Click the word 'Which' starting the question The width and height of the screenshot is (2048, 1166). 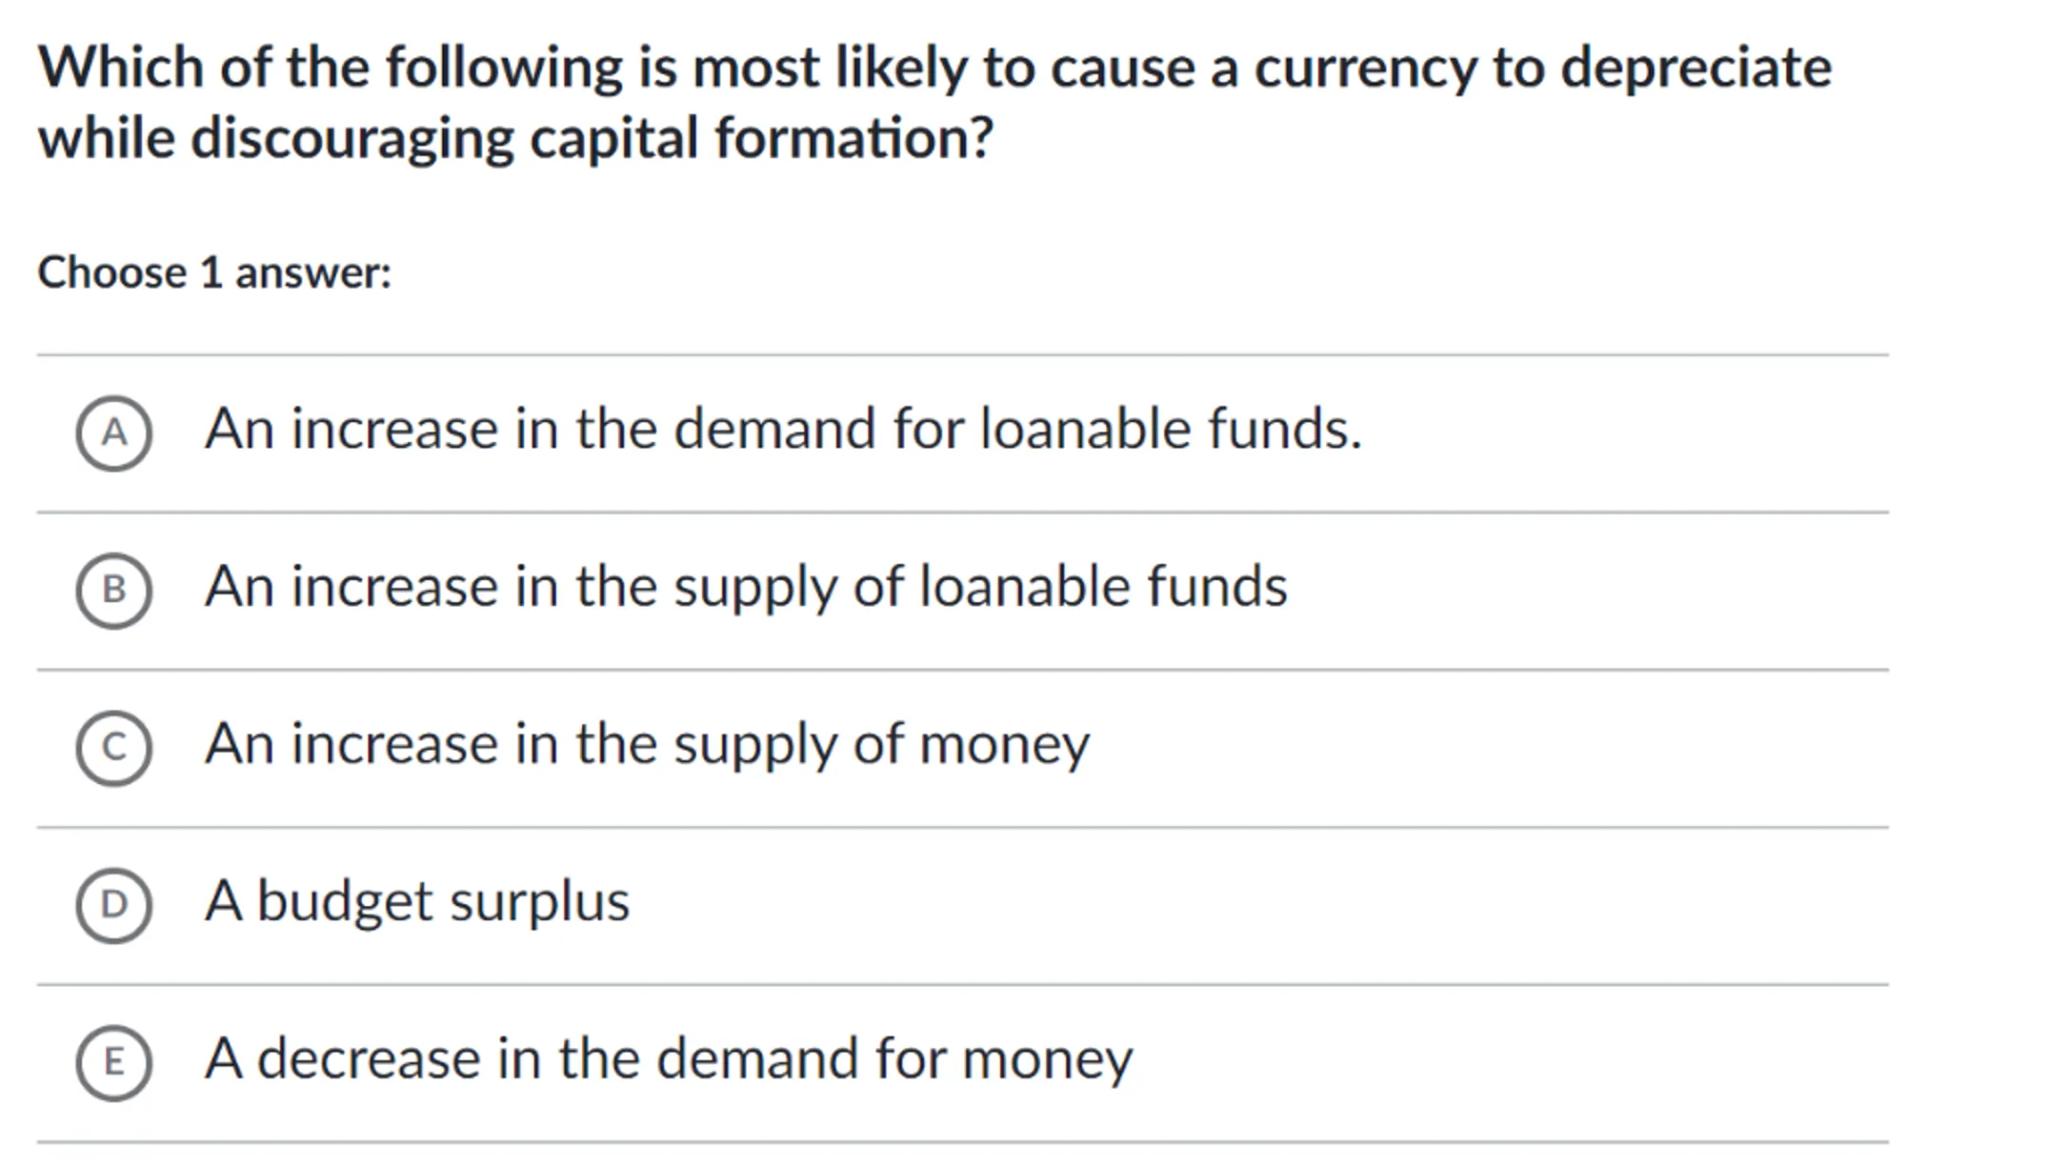click(x=121, y=68)
